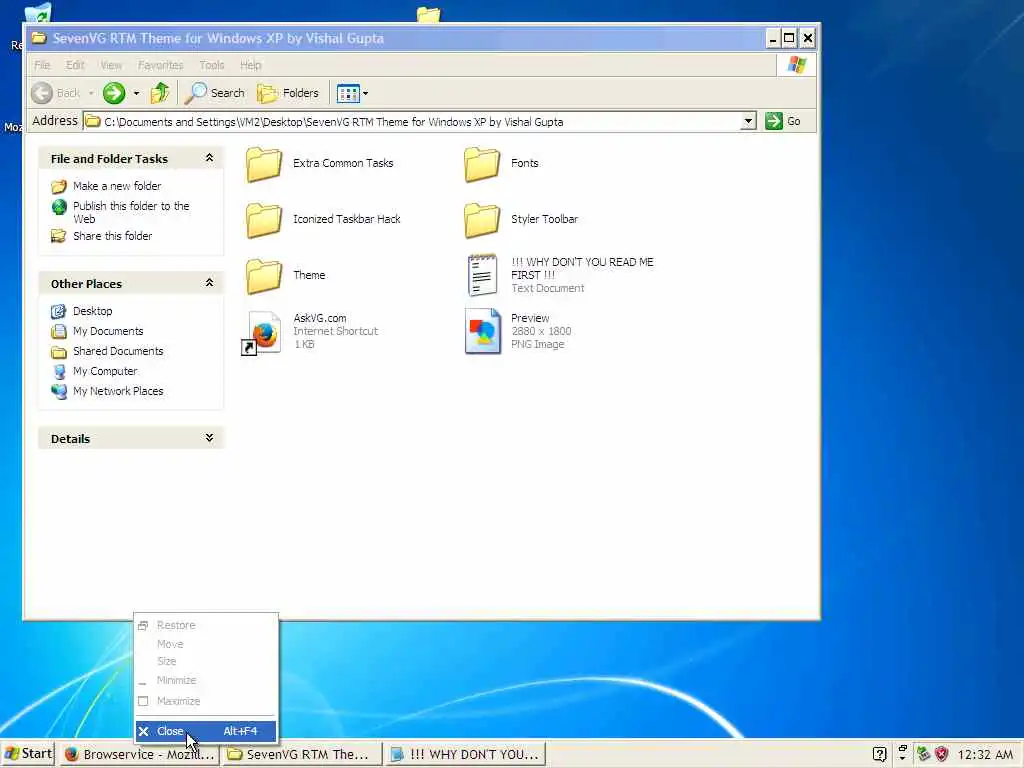Click the help question mark tray icon
This screenshot has width=1024, height=768.
(x=880, y=754)
